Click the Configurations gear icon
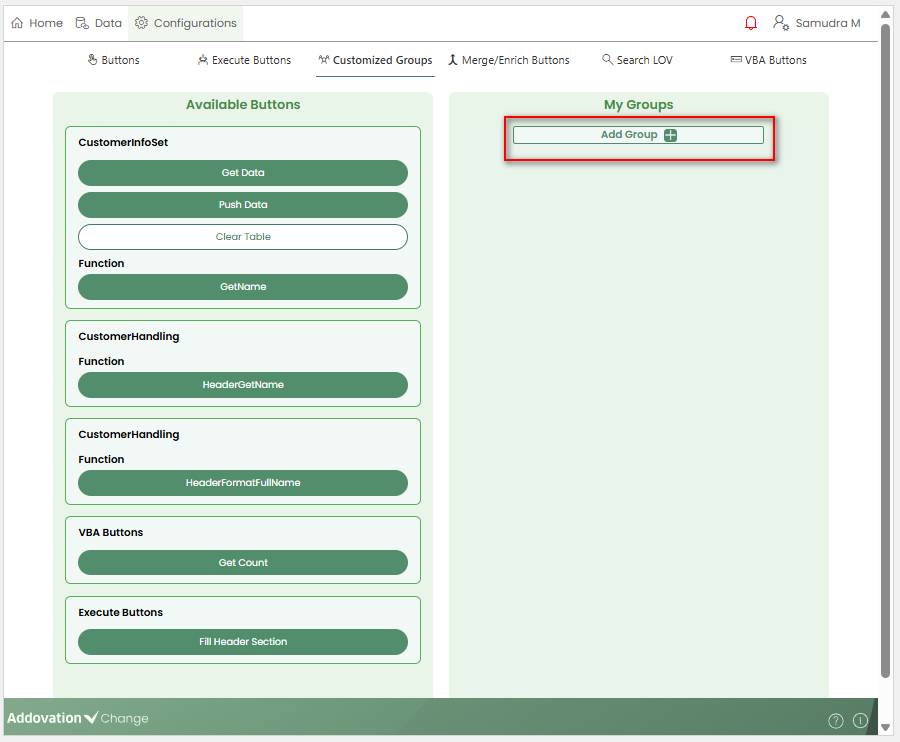900x742 pixels. (x=141, y=23)
